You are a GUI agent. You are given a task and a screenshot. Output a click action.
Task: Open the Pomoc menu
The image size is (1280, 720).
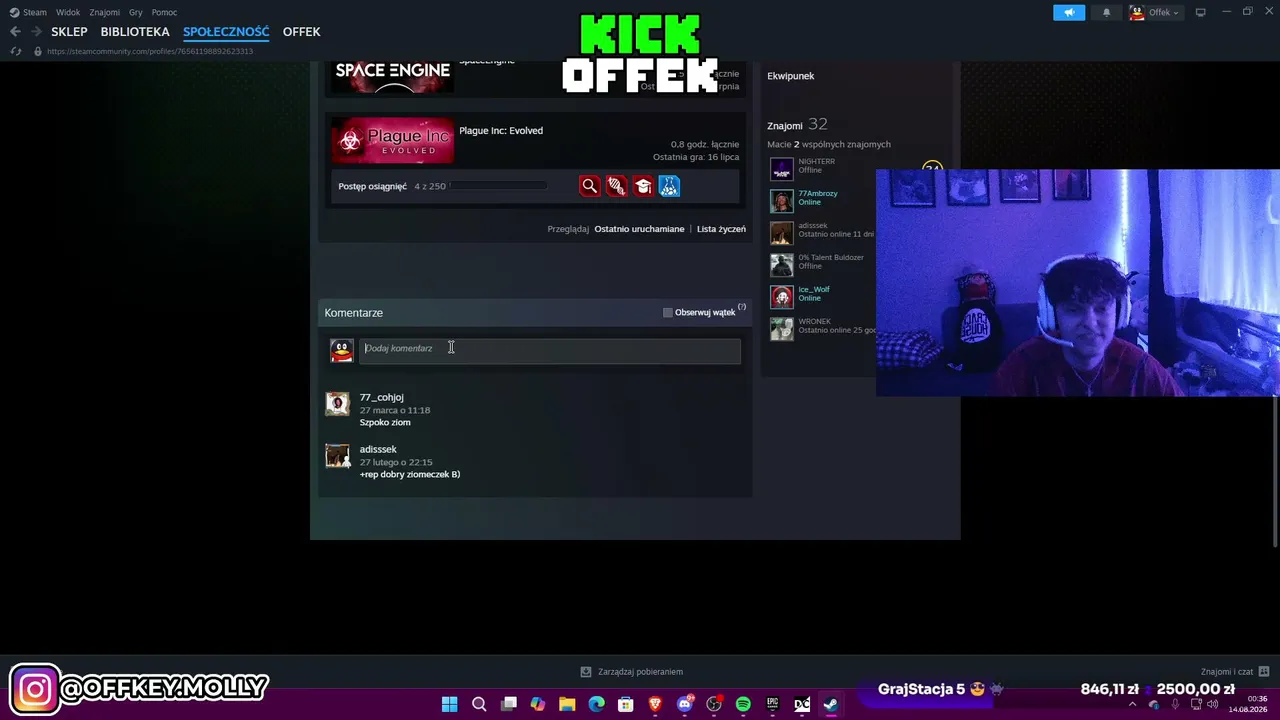[164, 12]
